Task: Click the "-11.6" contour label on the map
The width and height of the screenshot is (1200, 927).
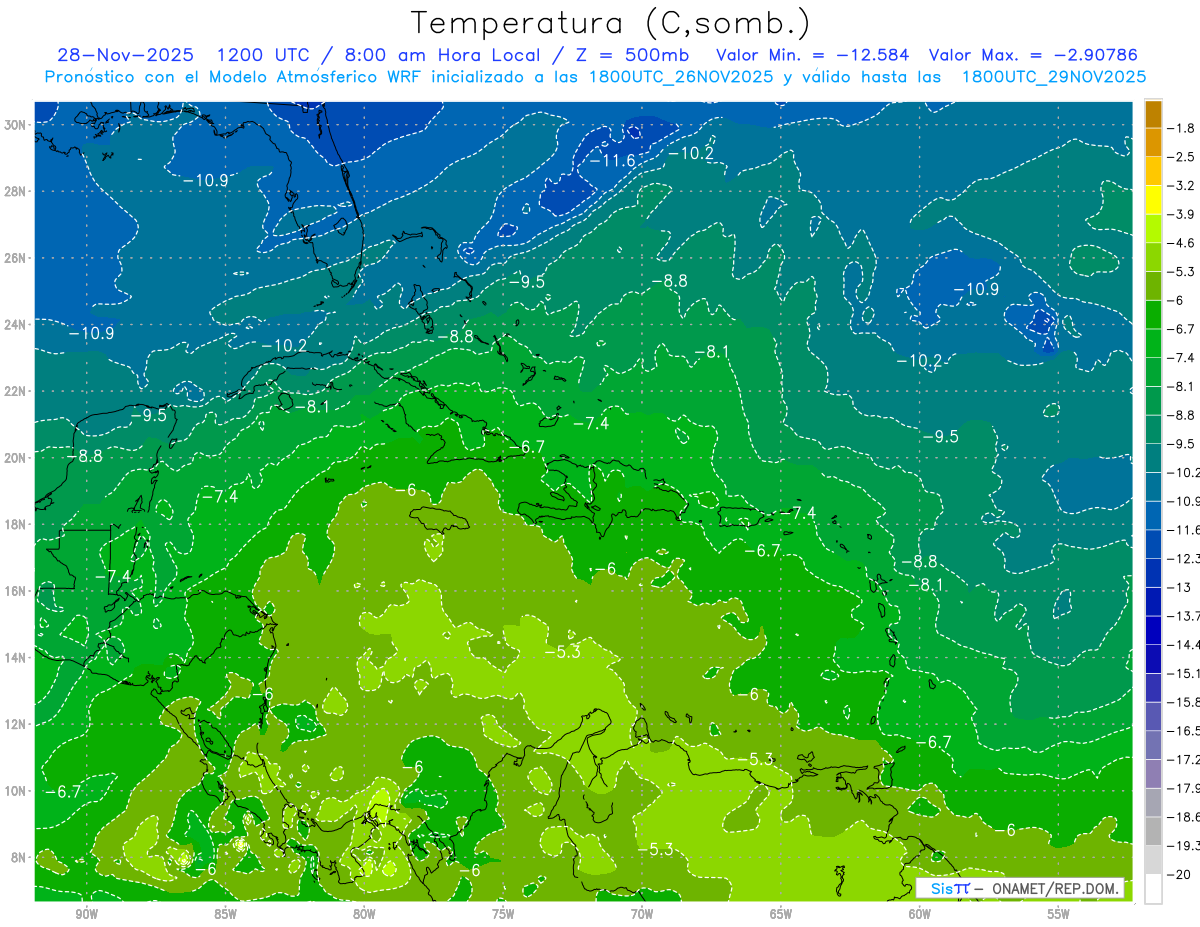Action: pyautogui.click(x=612, y=161)
